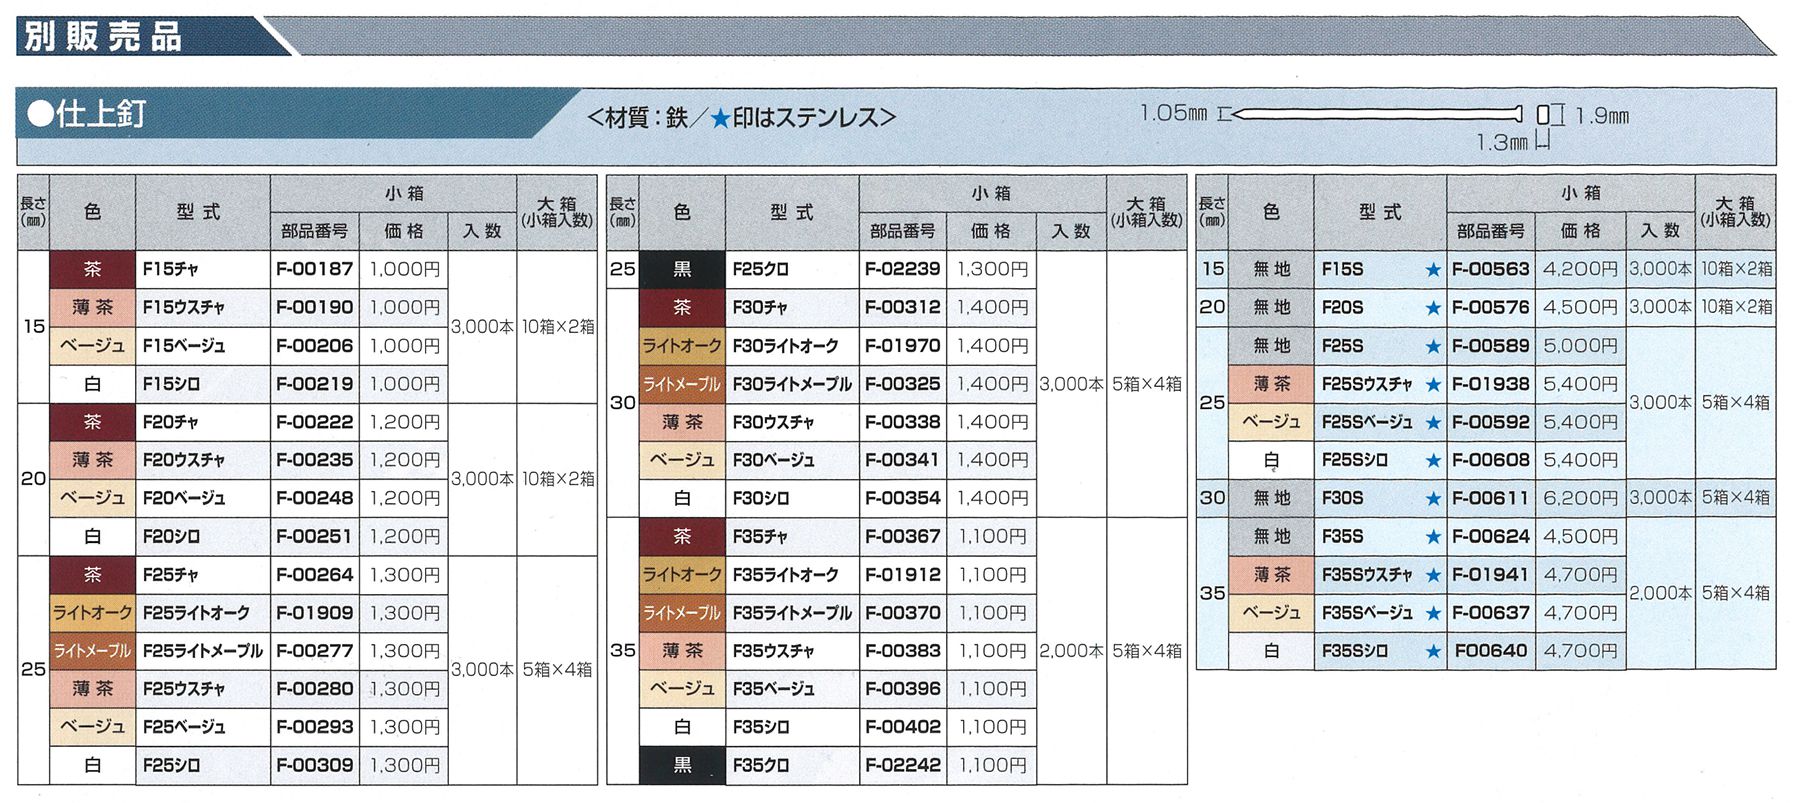Click part number F-00312
Viewport: 1800px width, 803px height.
[x=903, y=308]
